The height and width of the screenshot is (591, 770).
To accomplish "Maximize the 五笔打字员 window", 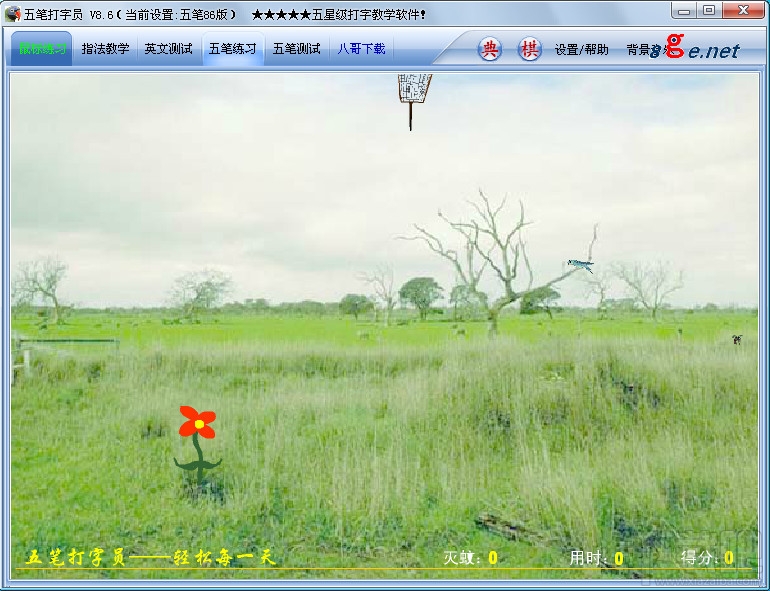I will pos(709,10).
